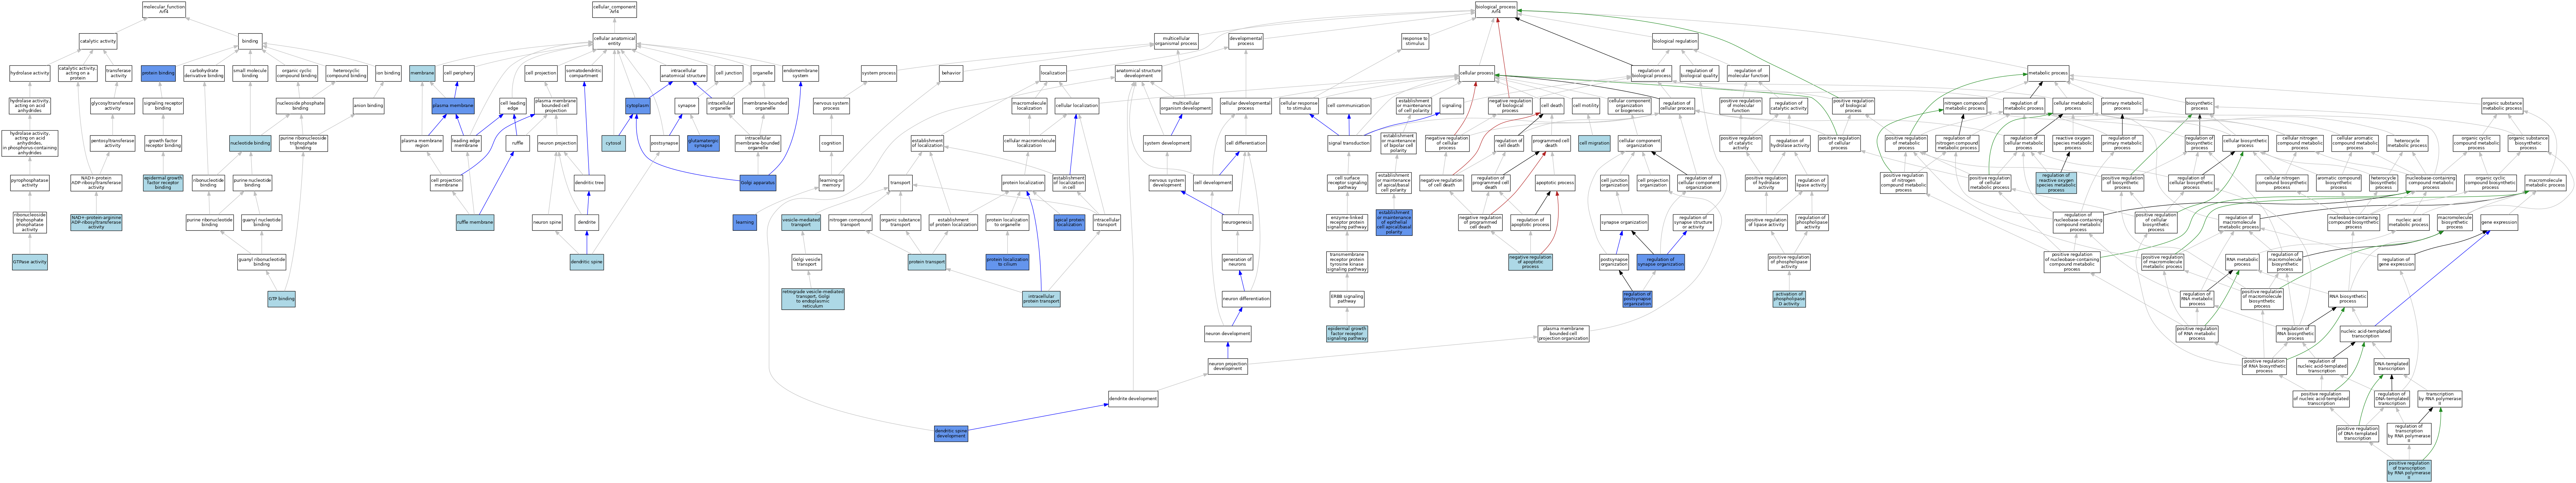Viewport: 2576px width, 483px height.
Task: Select the 'gene expression' node
Action: point(2499,222)
